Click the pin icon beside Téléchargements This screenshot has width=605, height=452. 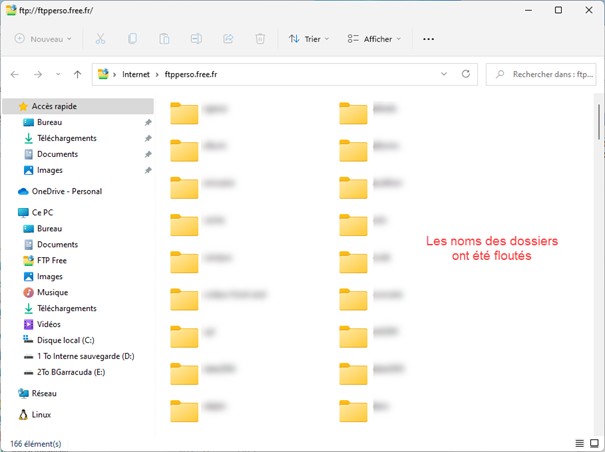point(148,138)
